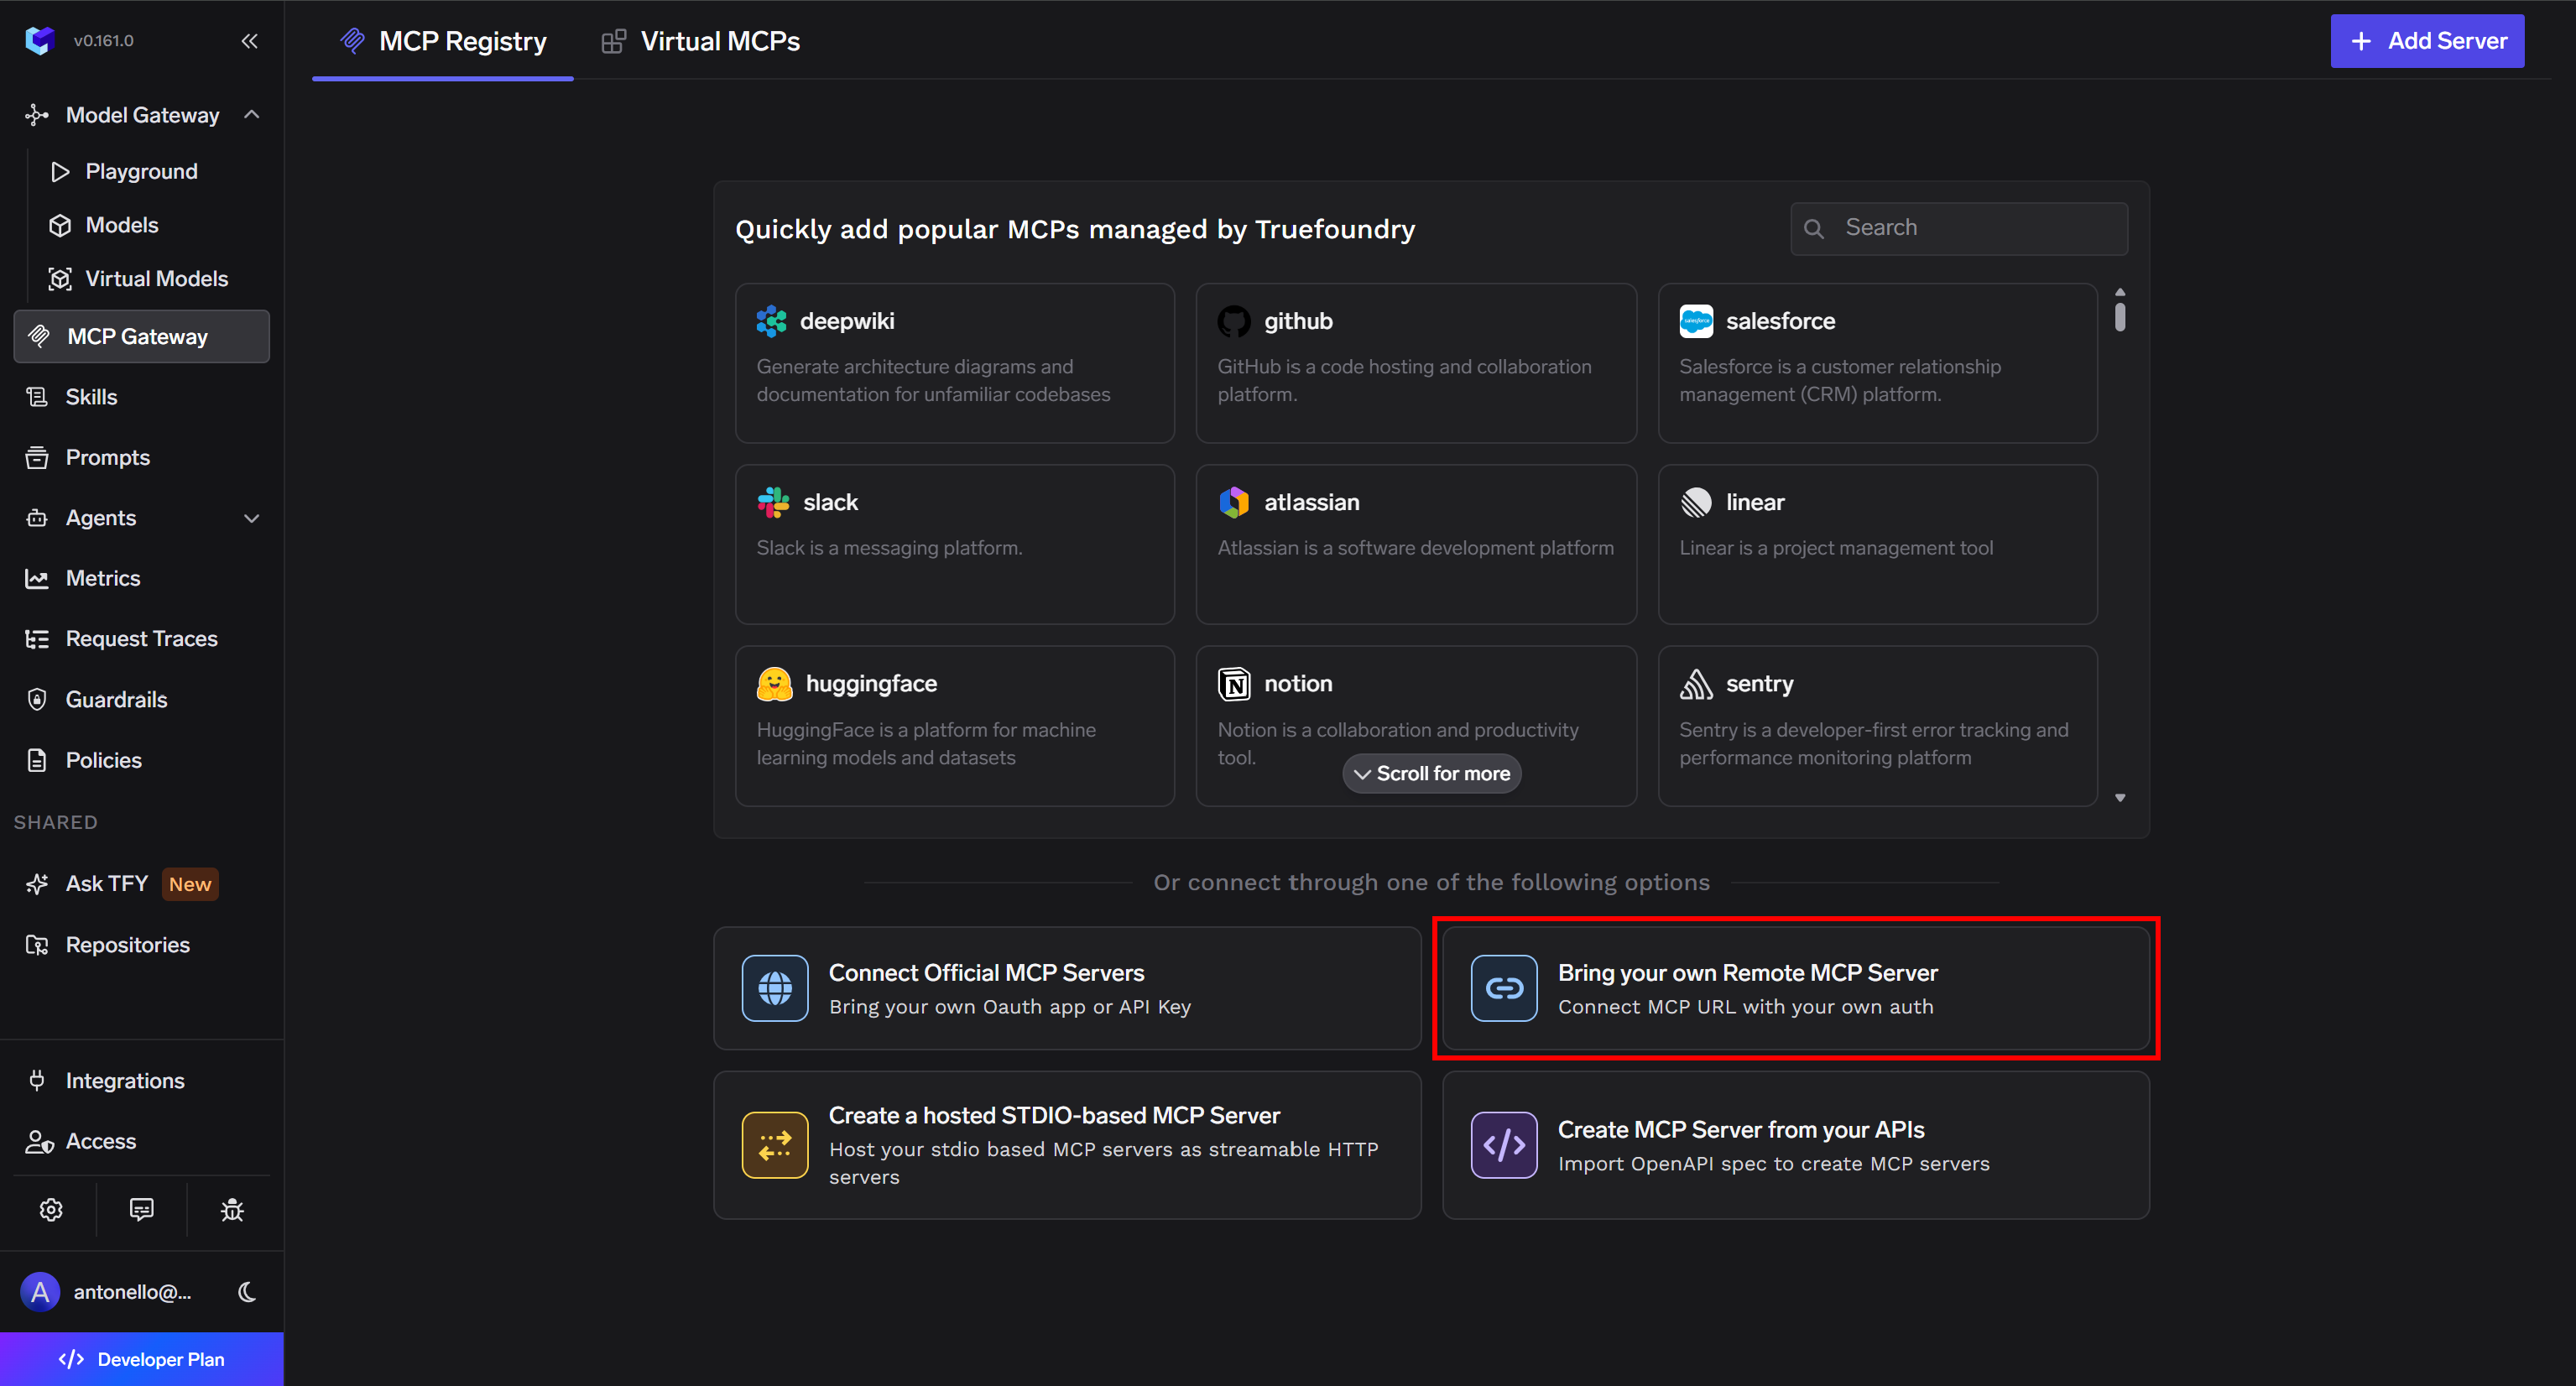Click the feedback chat icon
Screen dimensions: 2576x1386
(142, 1210)
